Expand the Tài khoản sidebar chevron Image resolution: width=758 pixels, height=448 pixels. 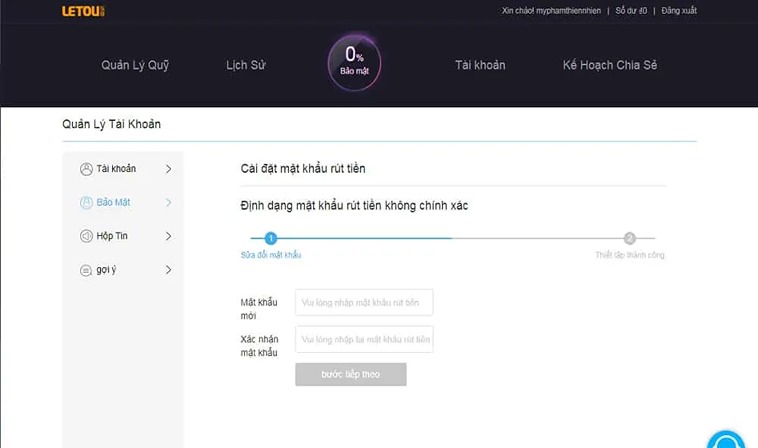click(168, 169)
